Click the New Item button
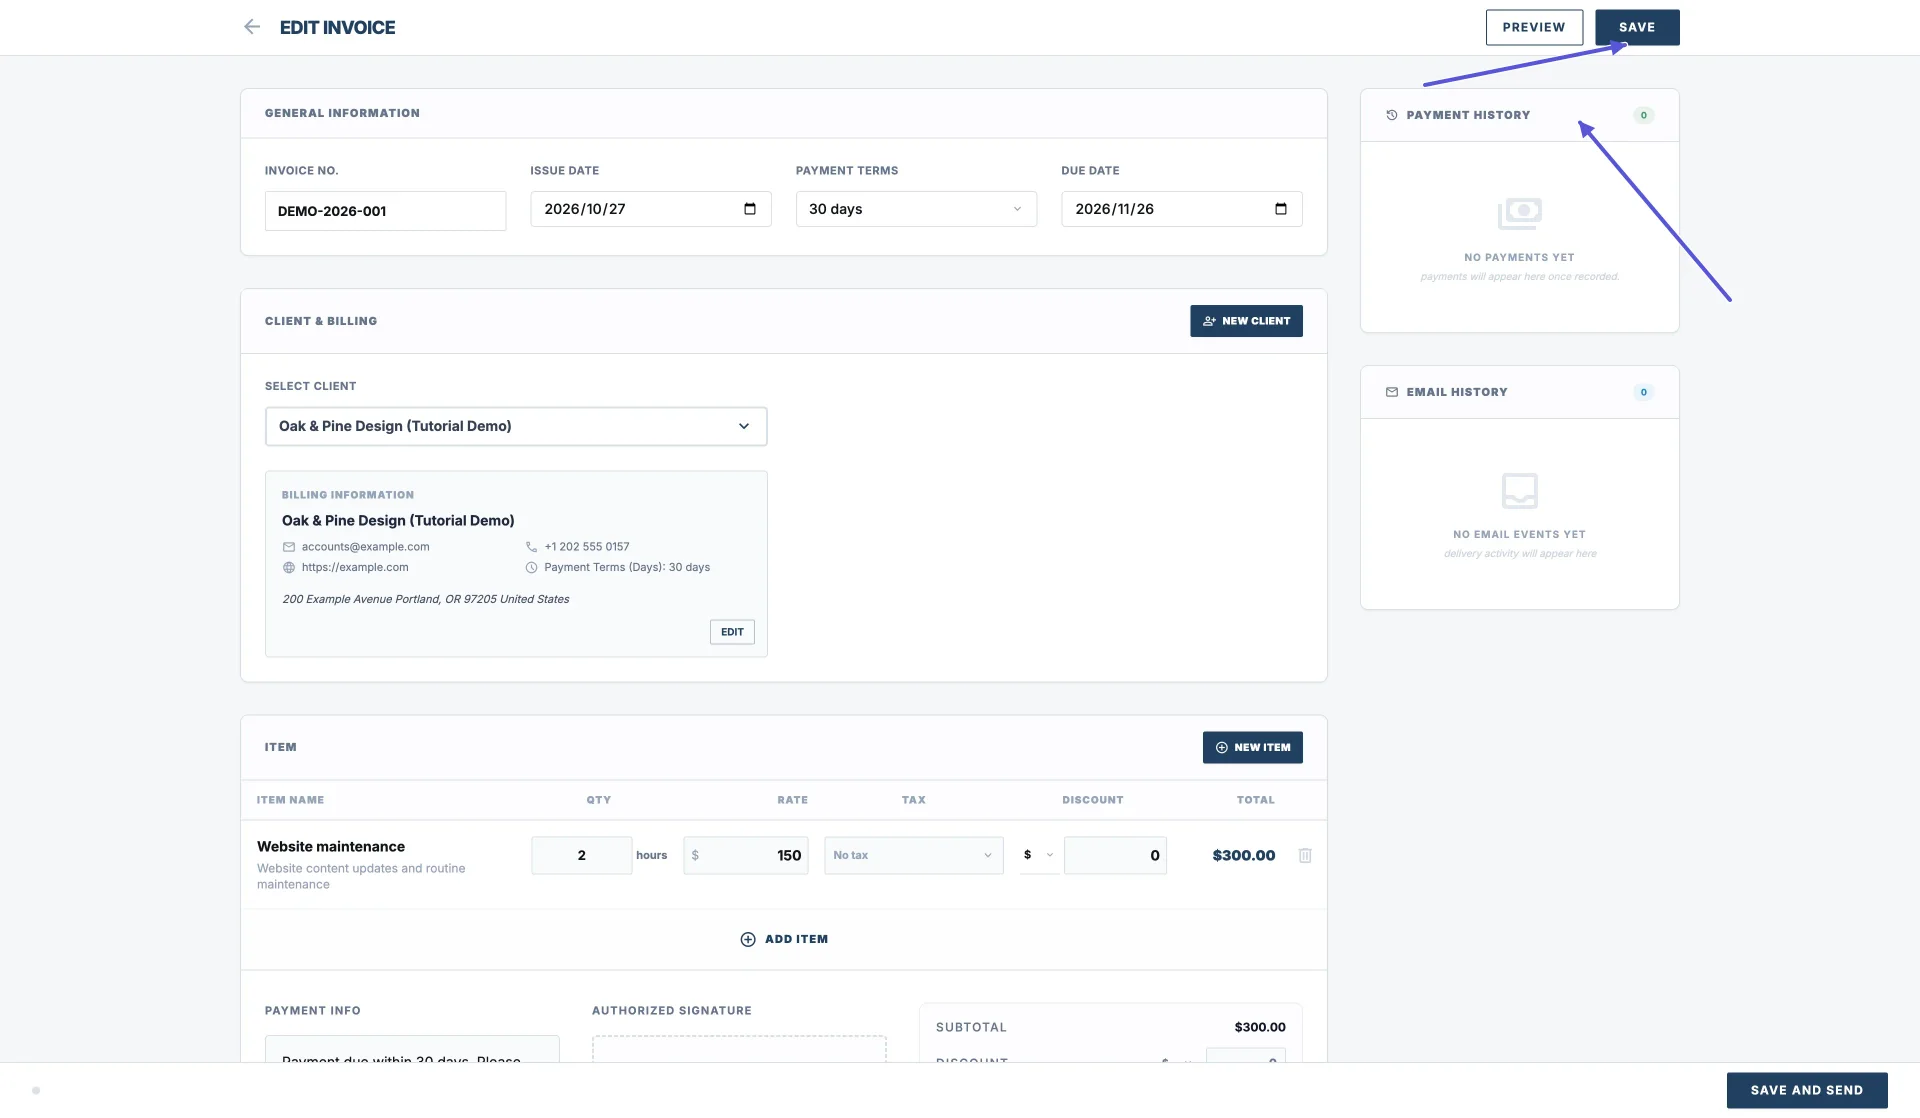Screen dimensions: 1920x1118 [1252, 747]
